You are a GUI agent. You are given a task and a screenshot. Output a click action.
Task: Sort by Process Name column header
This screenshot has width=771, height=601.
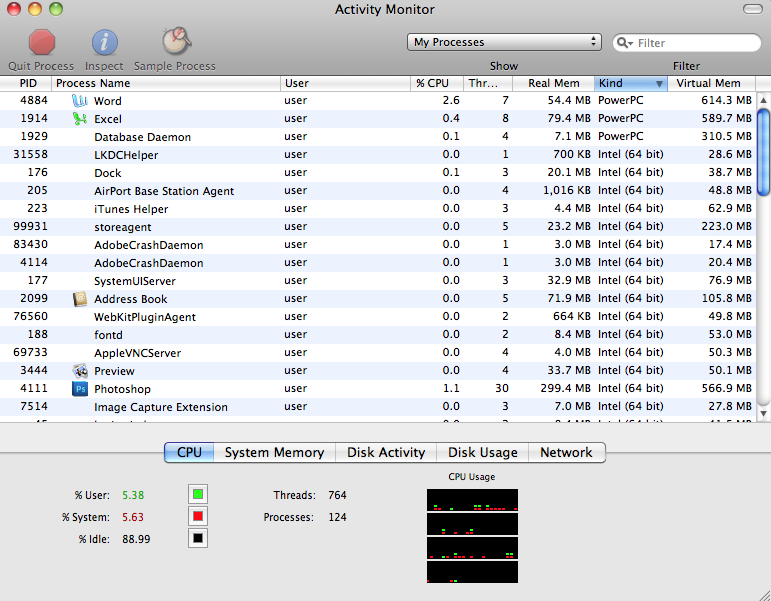pos(166,83)
